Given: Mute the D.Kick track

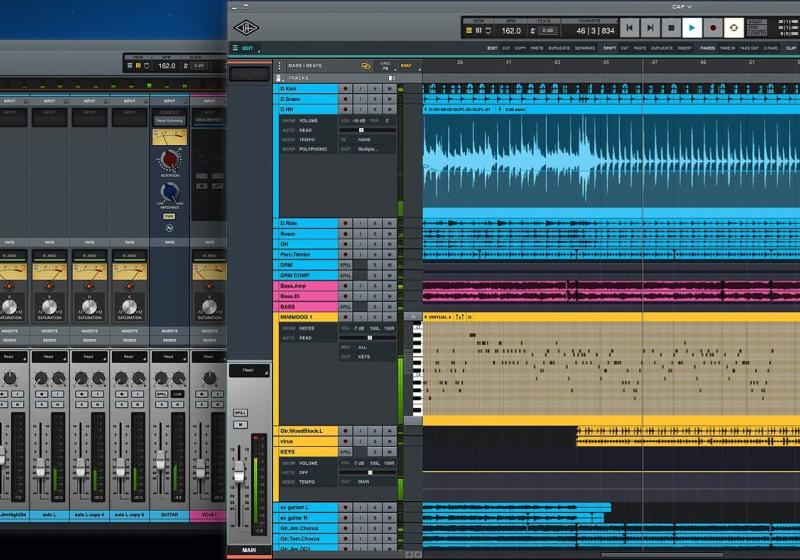Looking at the screenshot, I should point(389,88).
